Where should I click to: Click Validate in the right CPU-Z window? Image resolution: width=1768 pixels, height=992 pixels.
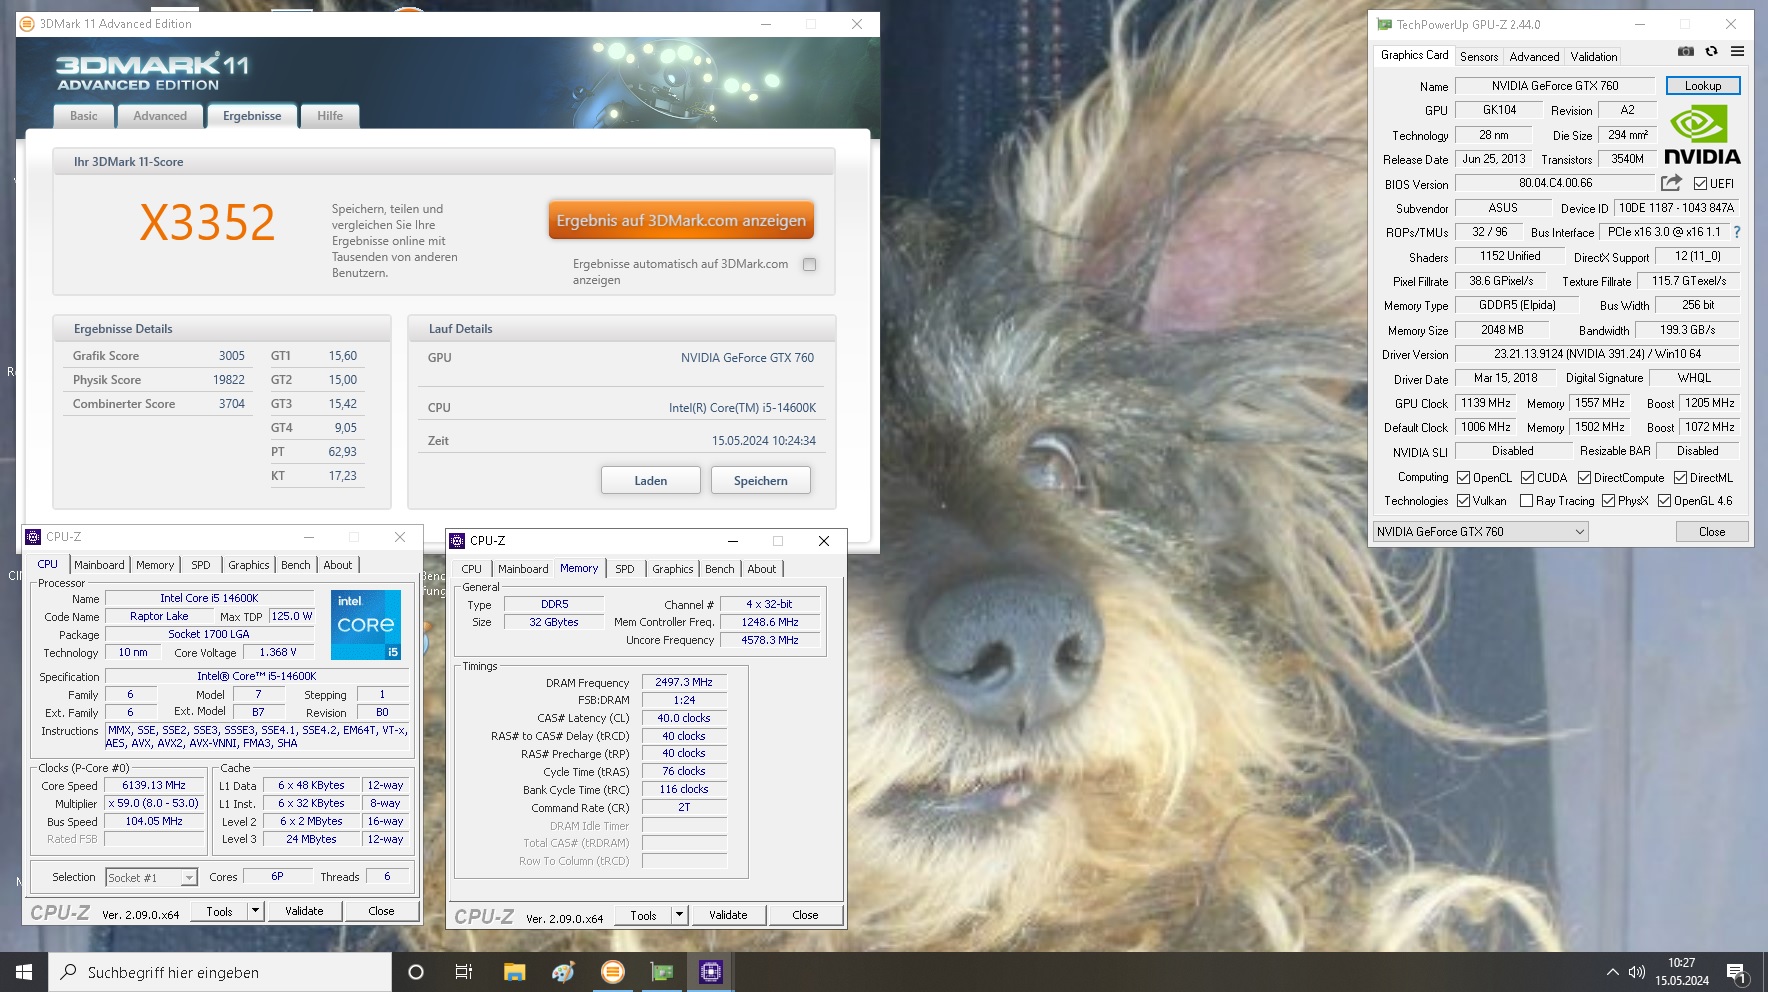728,915
